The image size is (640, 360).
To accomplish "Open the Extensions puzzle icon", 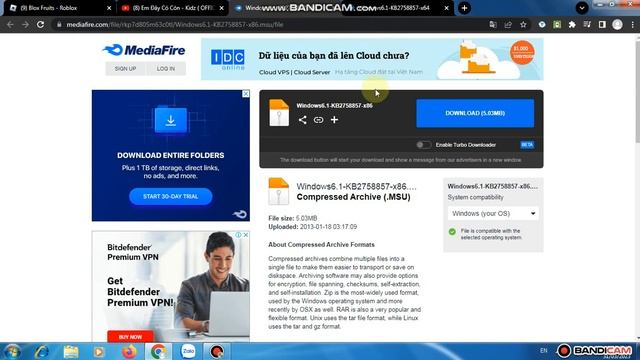I will point(572,24).
